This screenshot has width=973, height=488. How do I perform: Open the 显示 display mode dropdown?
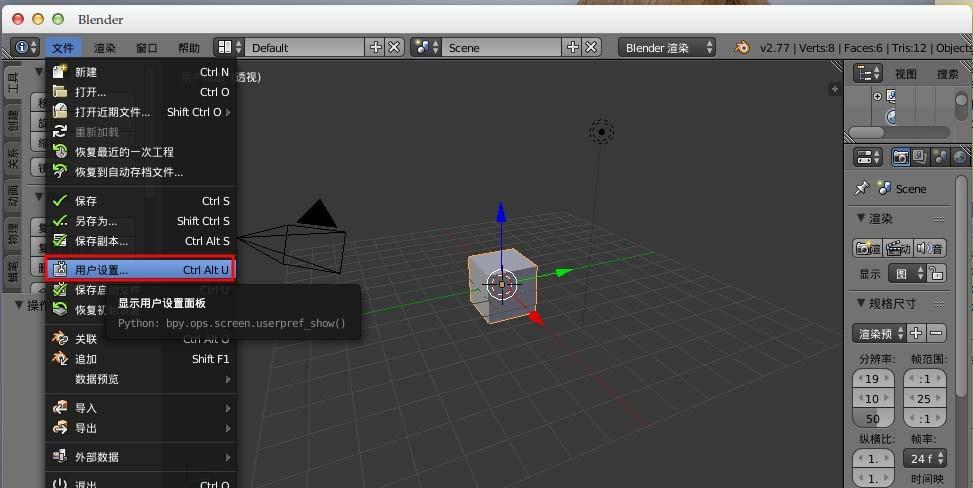(908, 273)
